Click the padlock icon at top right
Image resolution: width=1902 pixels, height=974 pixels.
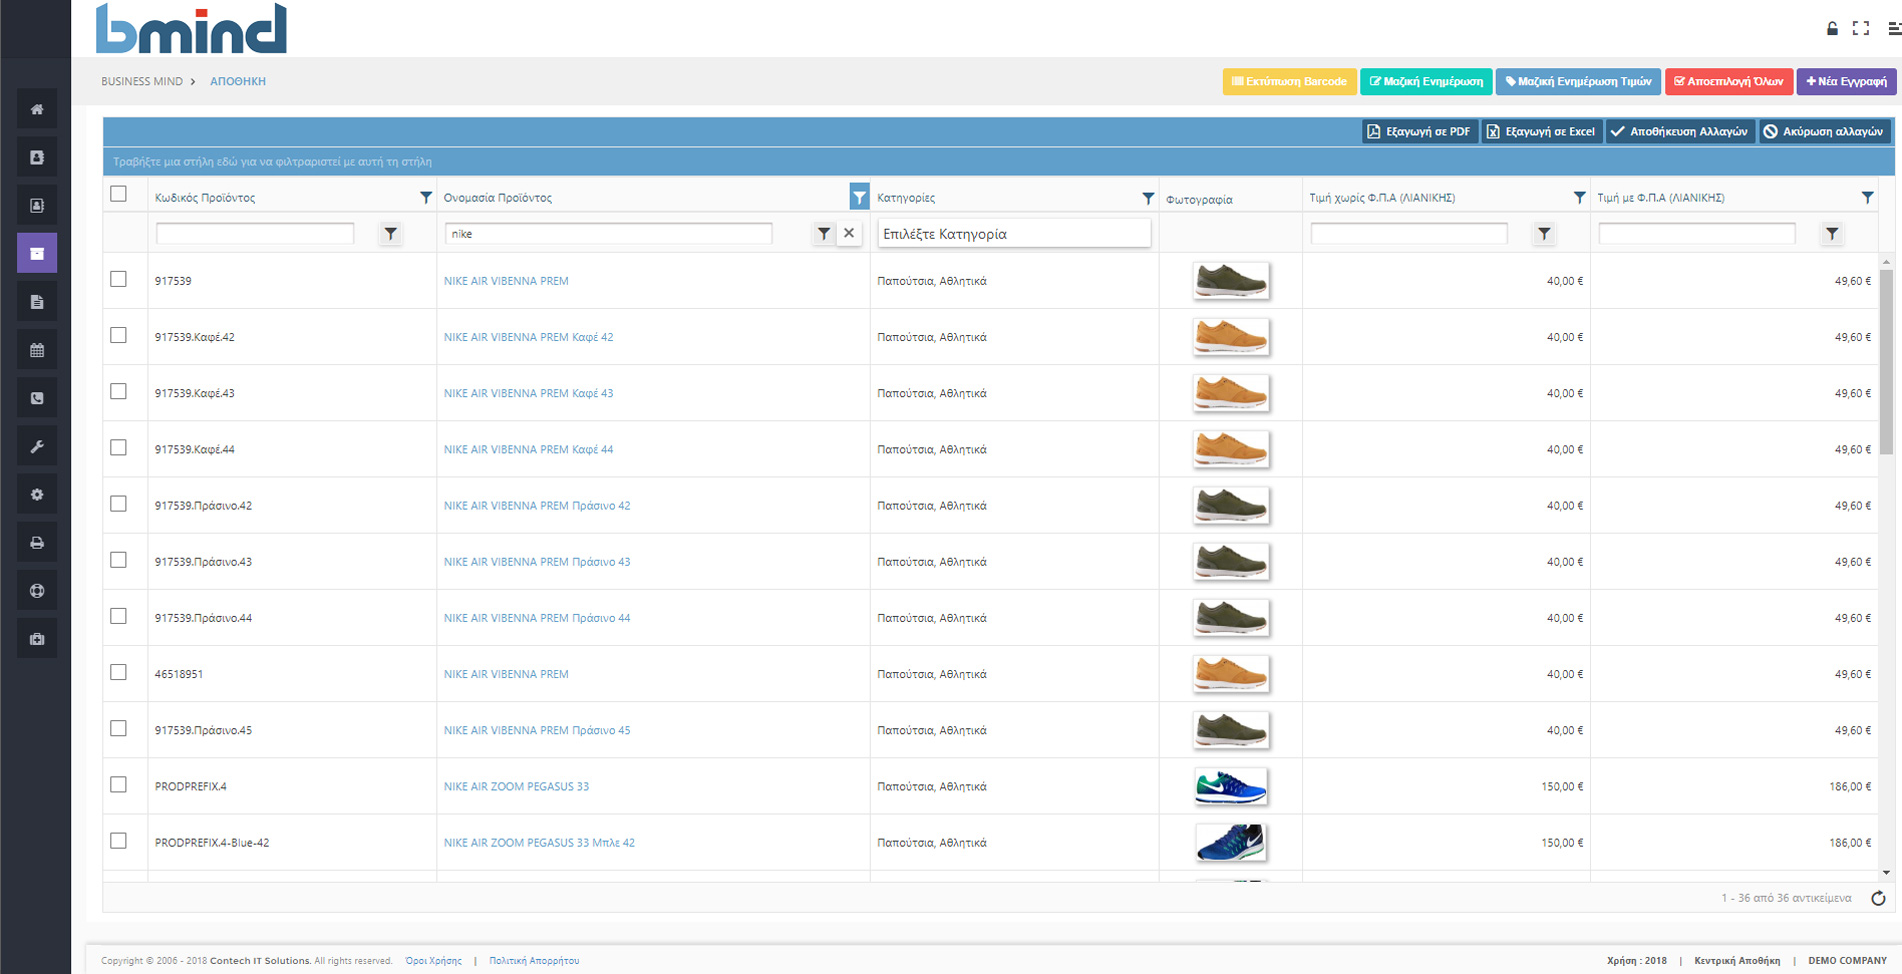[x=1832, y=28]
